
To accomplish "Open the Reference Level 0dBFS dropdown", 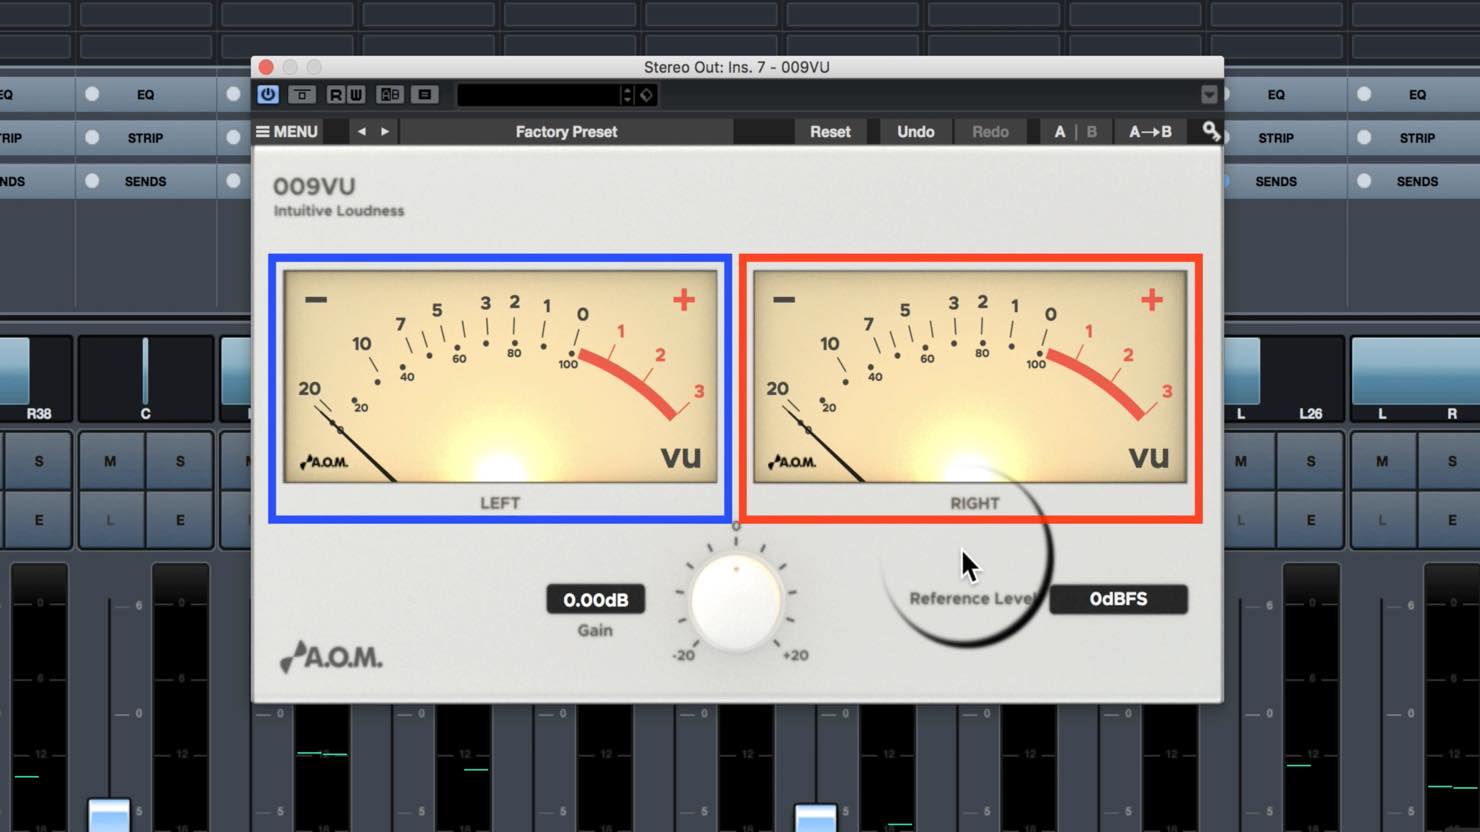I will 1118,599.
